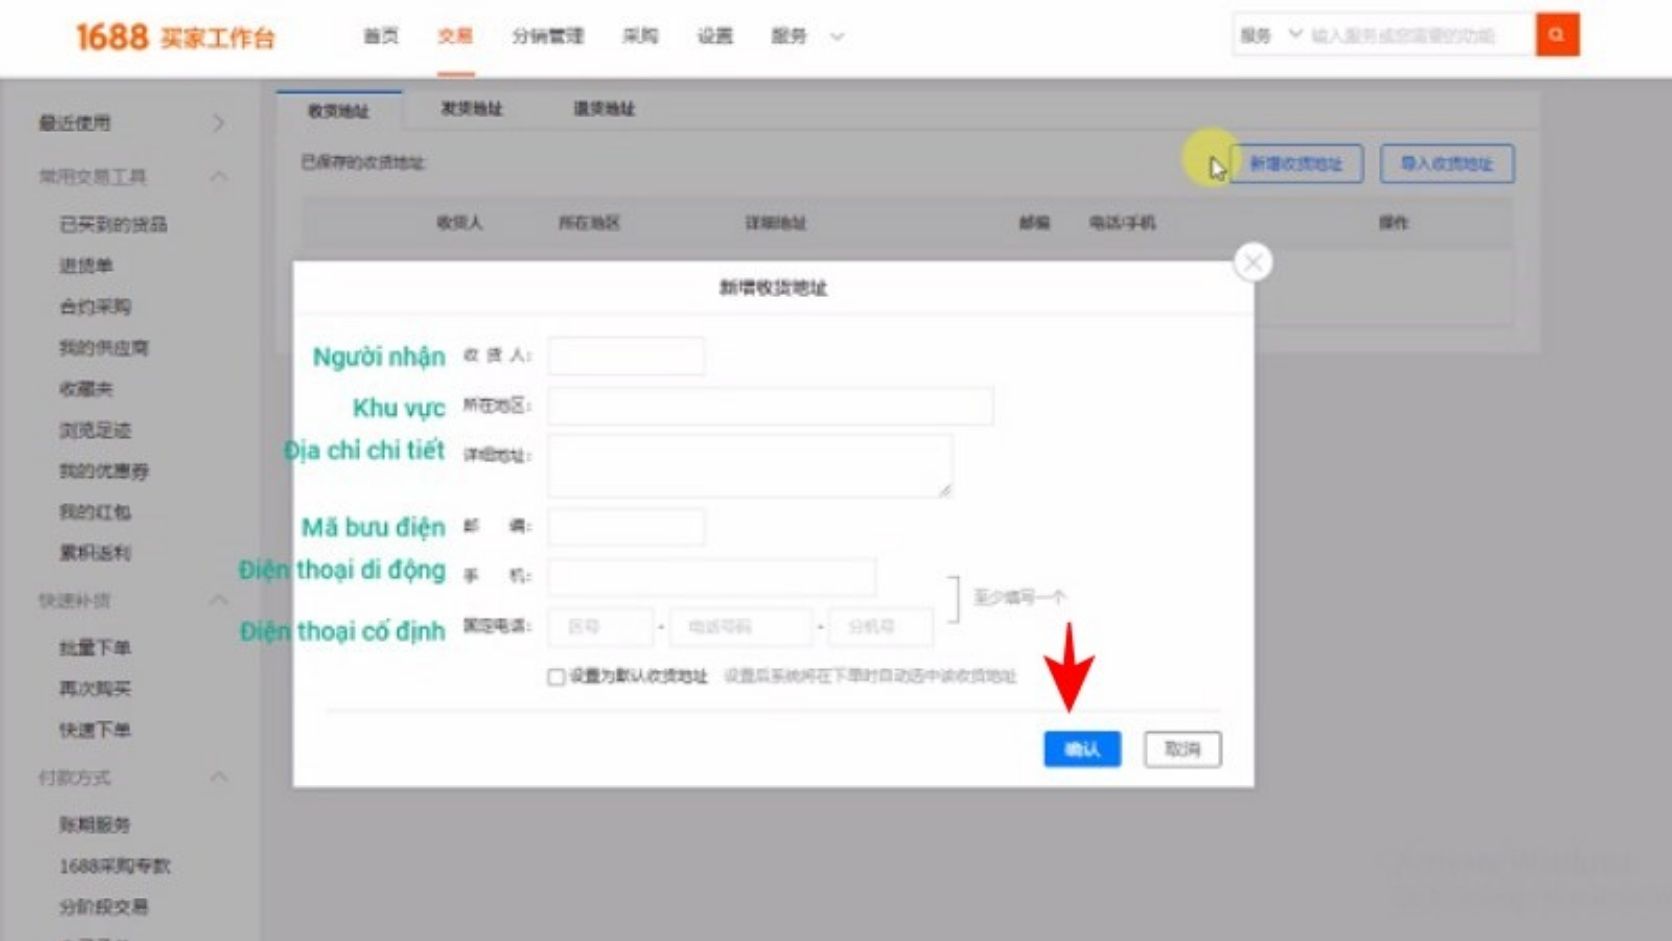Open 账期服务 in the sidebar
The width and height of the screenshot is (1672, 941).
click(x=95, y=825)
